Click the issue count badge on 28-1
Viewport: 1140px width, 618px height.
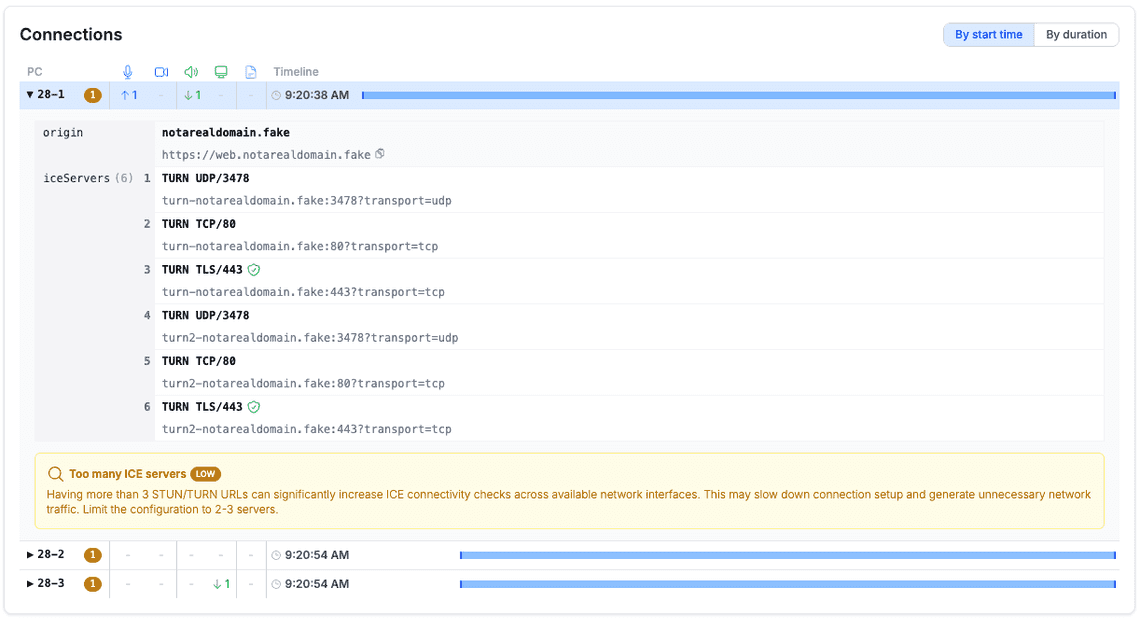(93, 96)
